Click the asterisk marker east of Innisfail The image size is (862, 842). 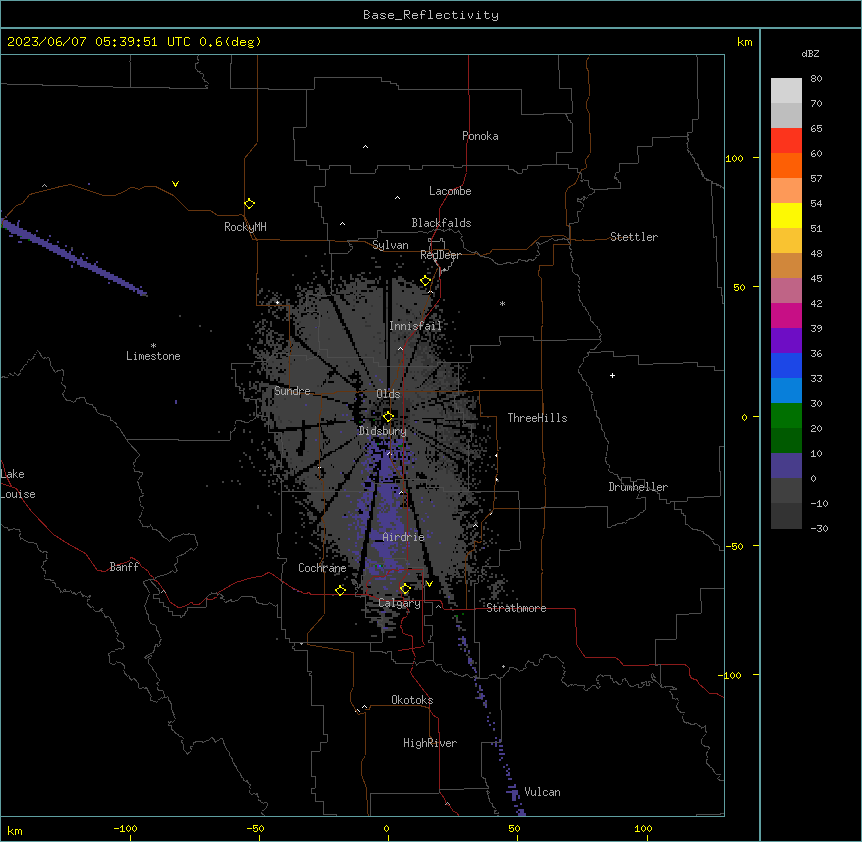(x=502, y=303)
